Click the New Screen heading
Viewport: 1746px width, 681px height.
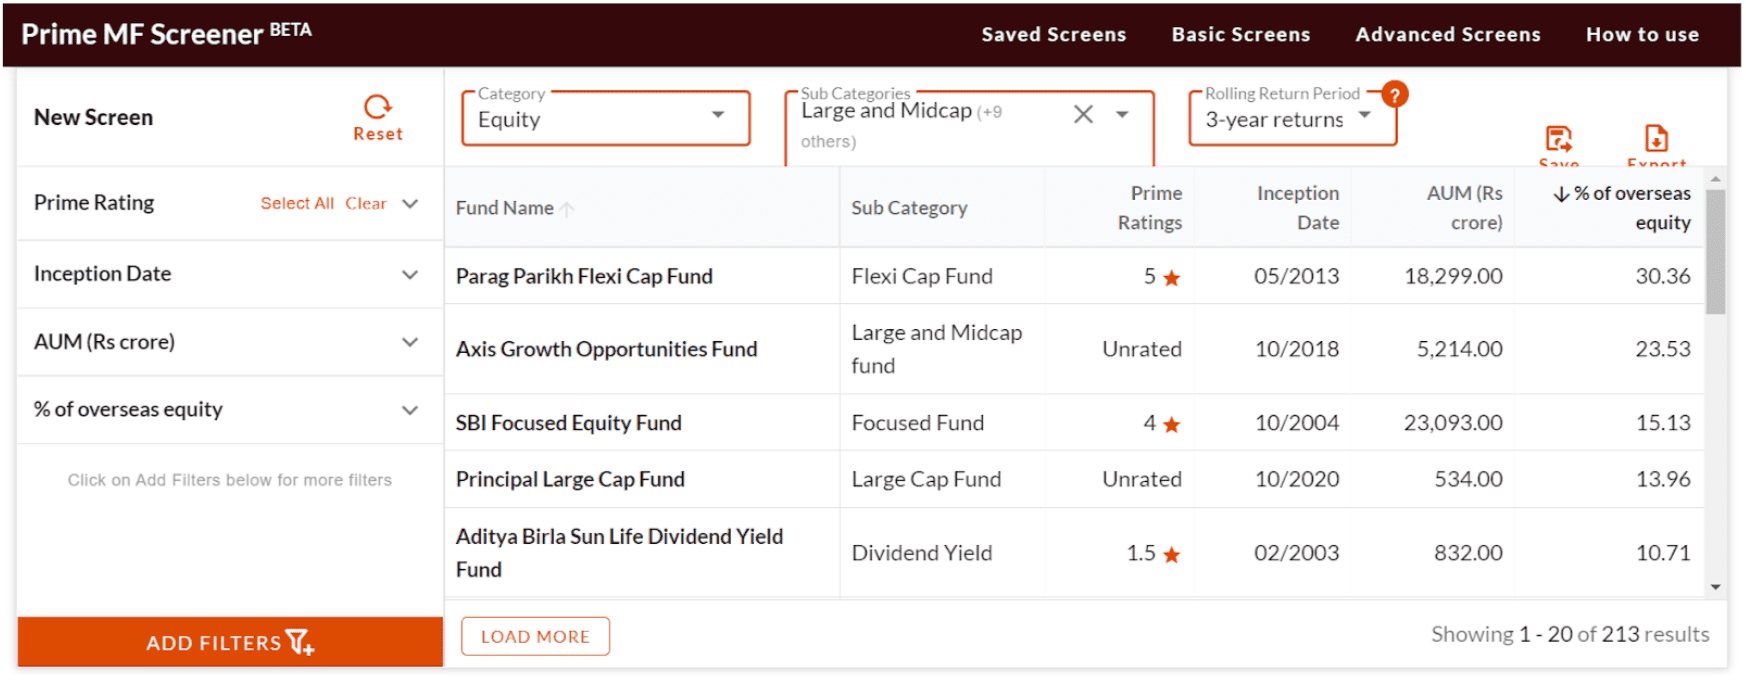point(93,117)
